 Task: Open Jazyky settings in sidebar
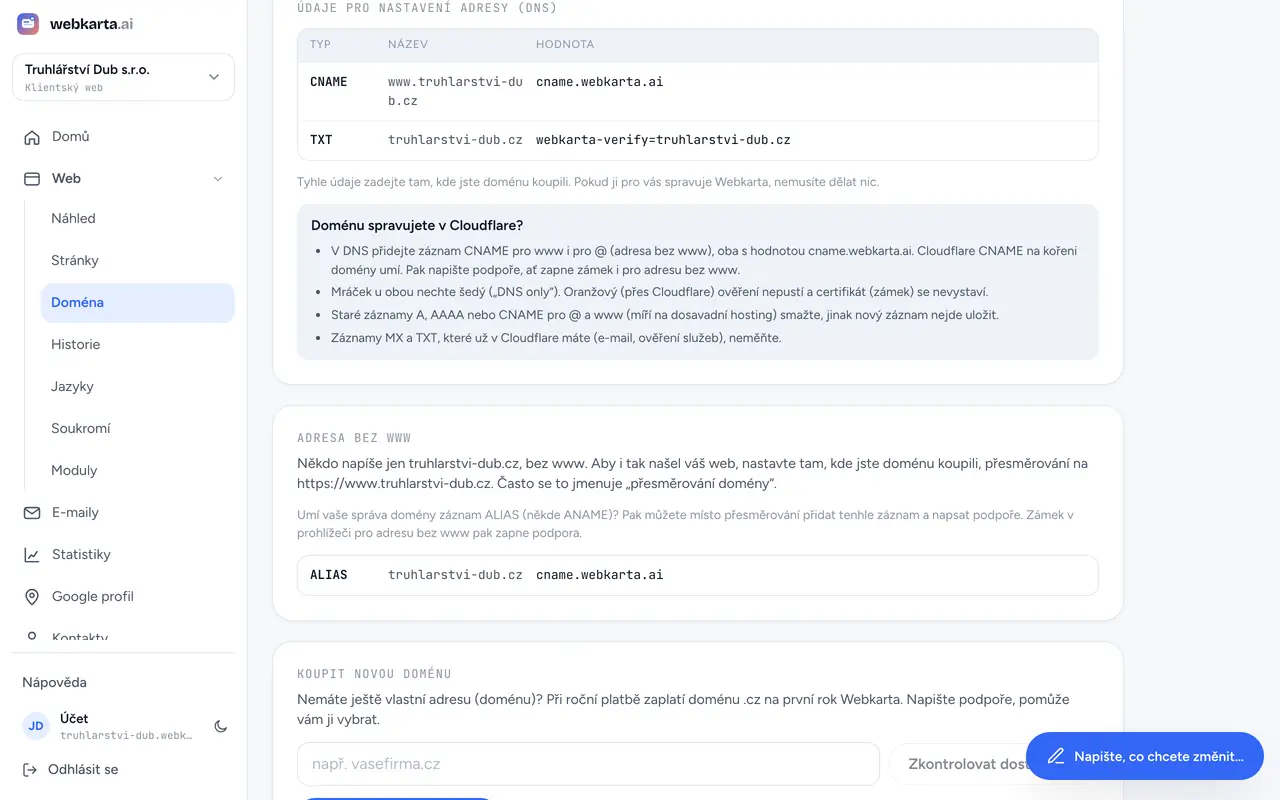coord(137,386)
